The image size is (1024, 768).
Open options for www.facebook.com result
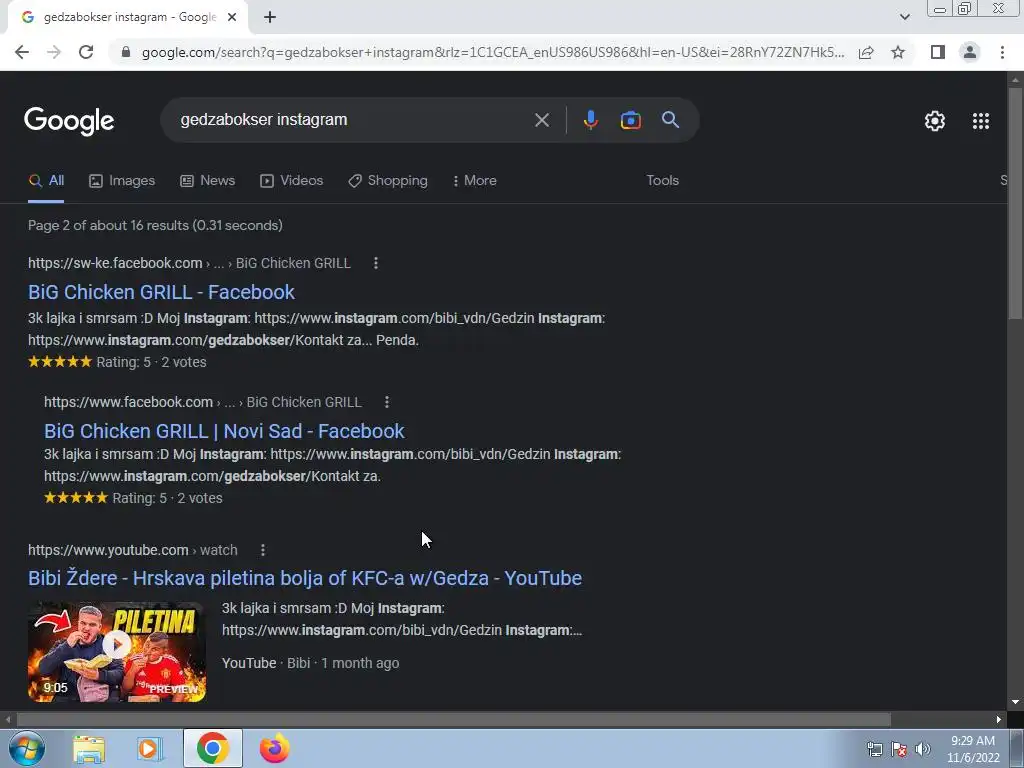tap(387, 402)
